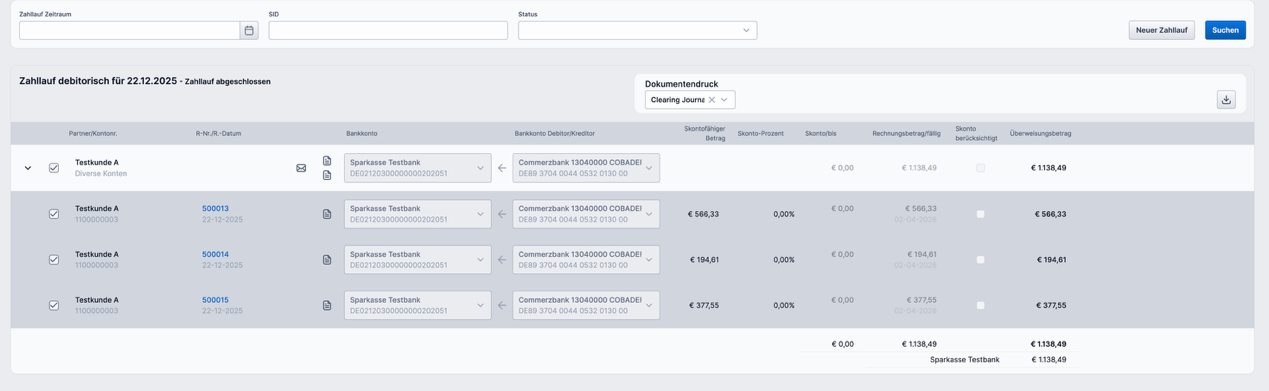Click the Rechnungsbetrag/fällig column header
This screenshot has height=391, width=1269.
pos(906,133)
